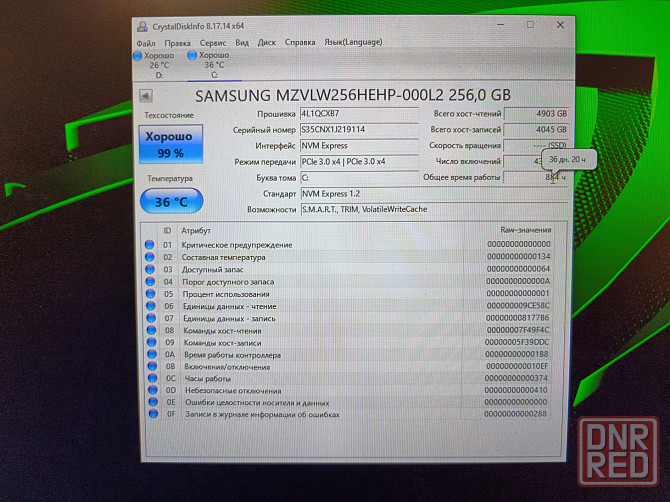Click the blue status icon for Процент использования
This screenshot has width=670, height=502.
coord(150,294)
